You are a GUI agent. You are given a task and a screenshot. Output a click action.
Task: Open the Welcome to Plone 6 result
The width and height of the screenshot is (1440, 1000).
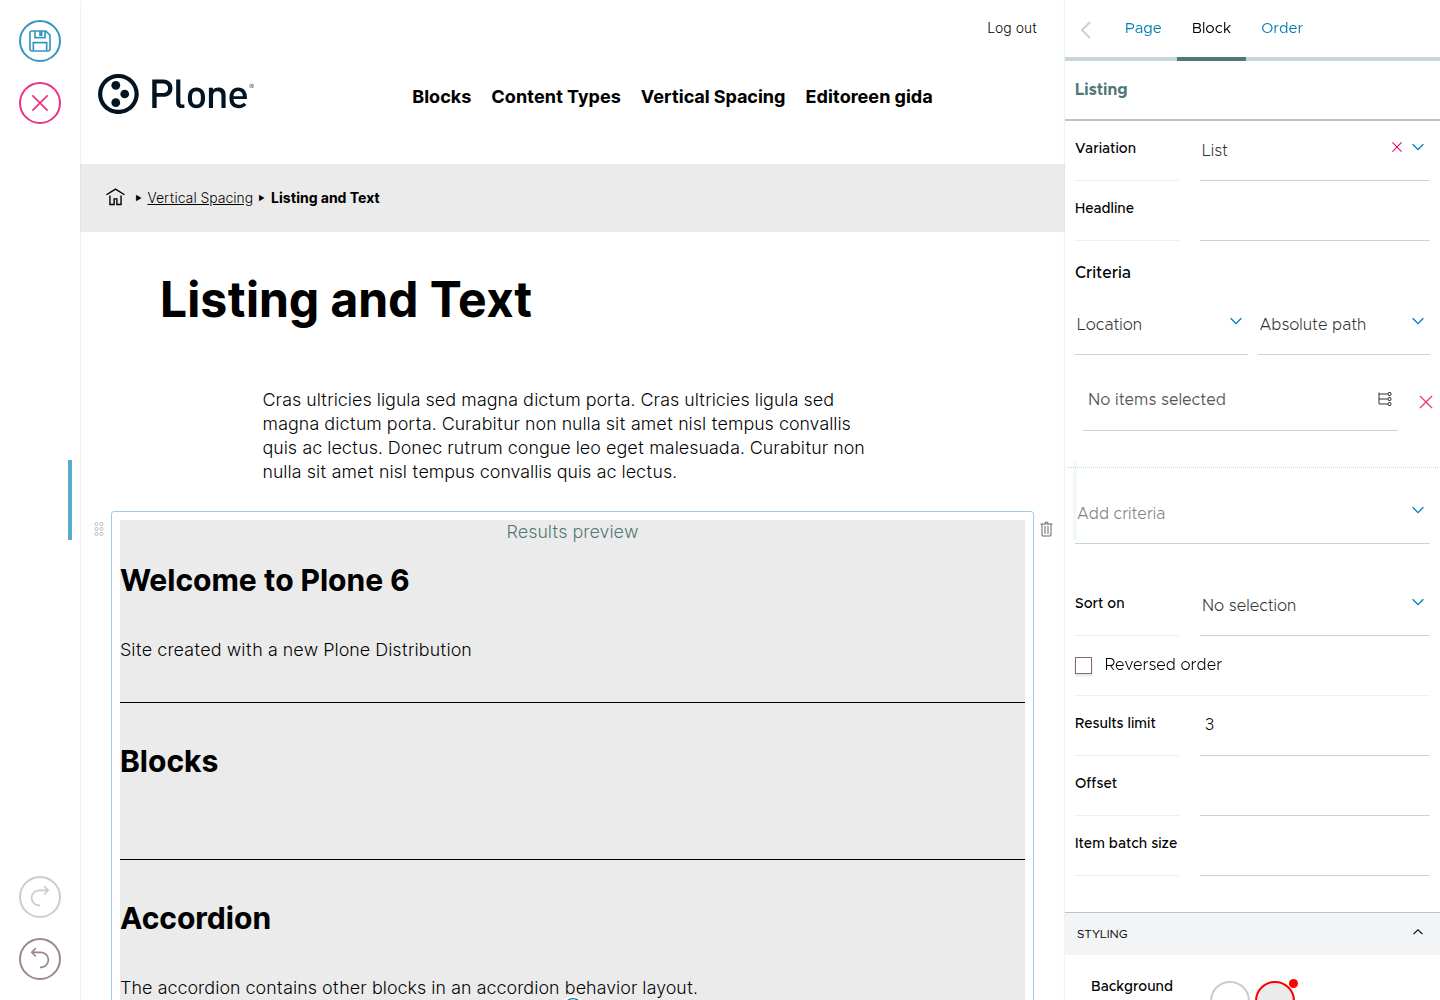point(265,581)
